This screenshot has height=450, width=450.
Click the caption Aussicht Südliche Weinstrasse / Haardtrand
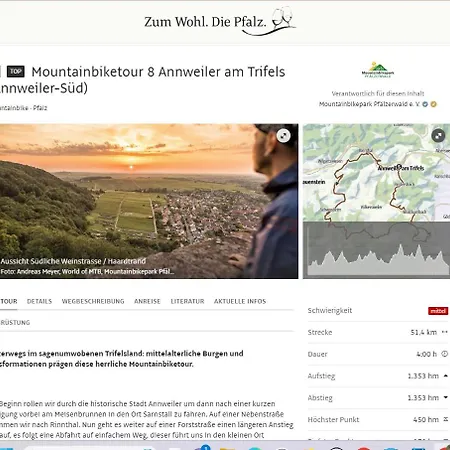(x=73, y=261)
